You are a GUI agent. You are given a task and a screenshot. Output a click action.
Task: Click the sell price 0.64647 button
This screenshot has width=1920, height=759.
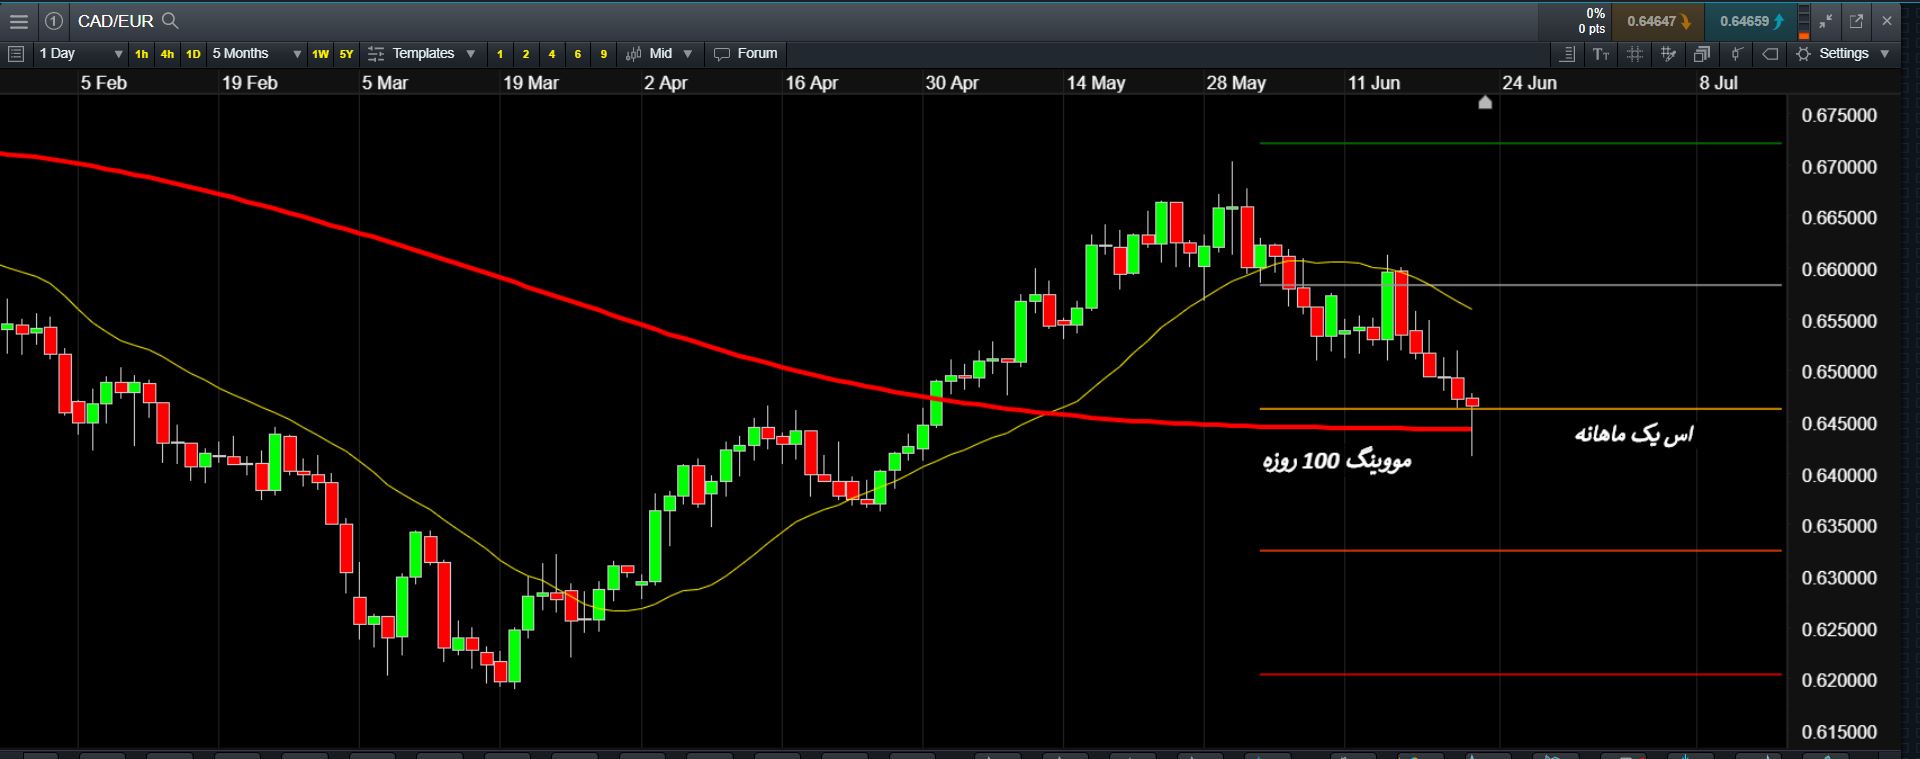pos(1658,21)
